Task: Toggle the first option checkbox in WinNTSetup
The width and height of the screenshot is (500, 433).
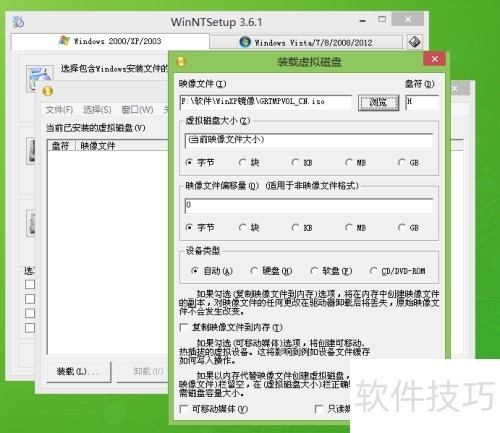Action: [x=30, y=284]
